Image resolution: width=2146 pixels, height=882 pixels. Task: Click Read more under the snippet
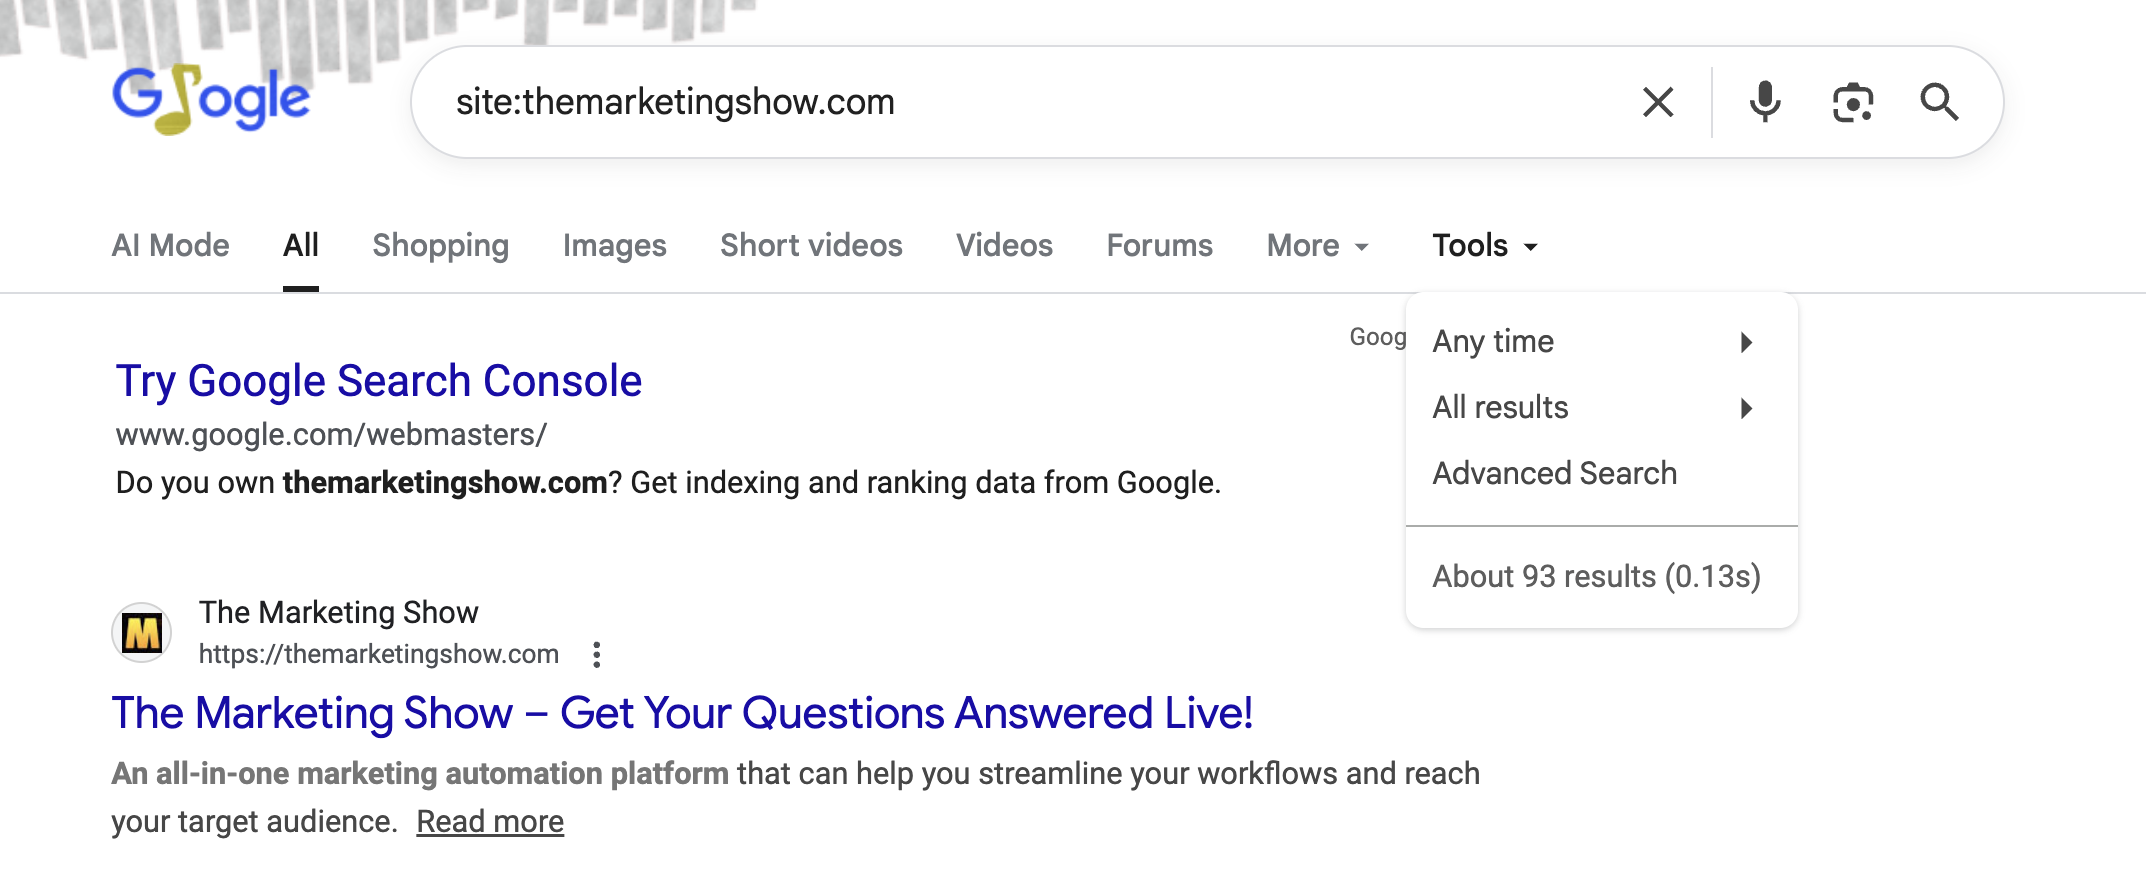[x=490, y=822]
